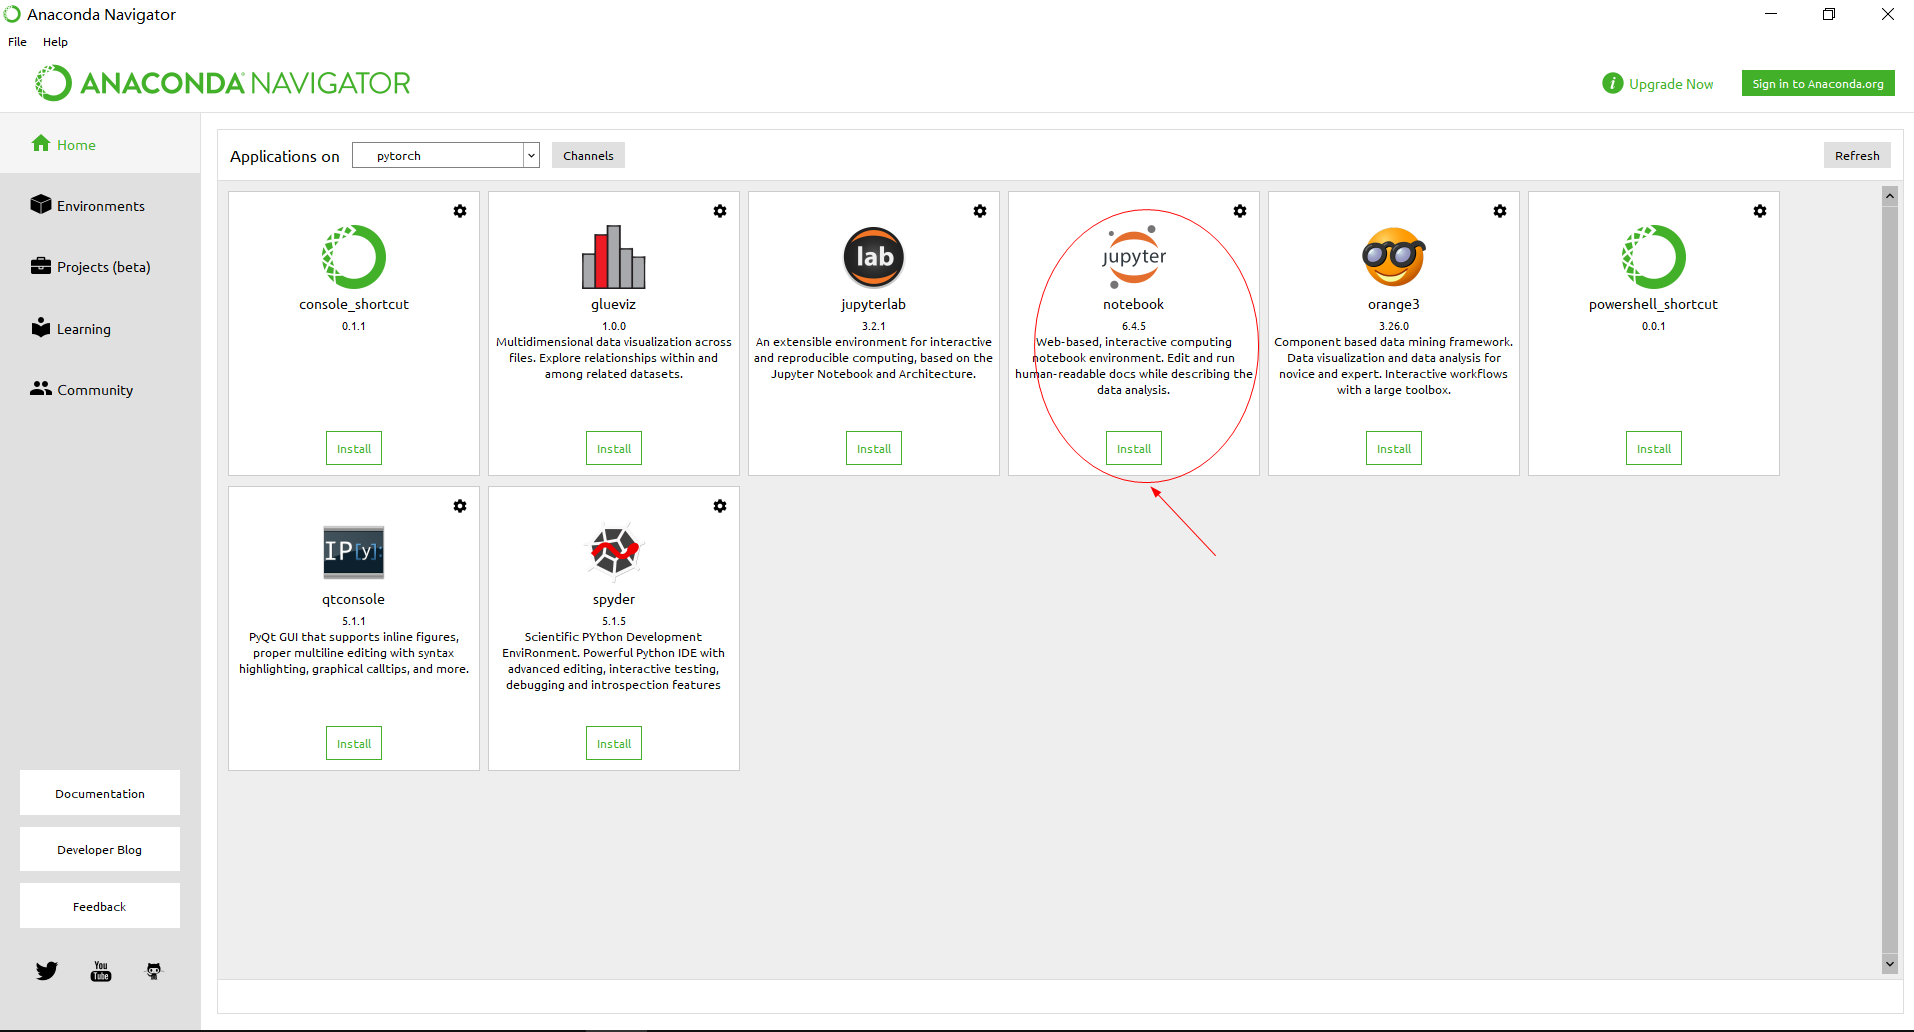Open the Documentation link
Image resolution: width=1914 pixels, height=1032 pixels.
[100, 793]
